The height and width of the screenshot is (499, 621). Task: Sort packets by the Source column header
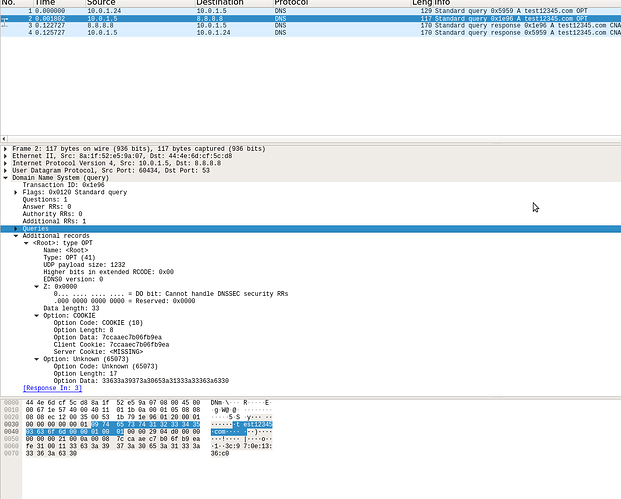101,3
